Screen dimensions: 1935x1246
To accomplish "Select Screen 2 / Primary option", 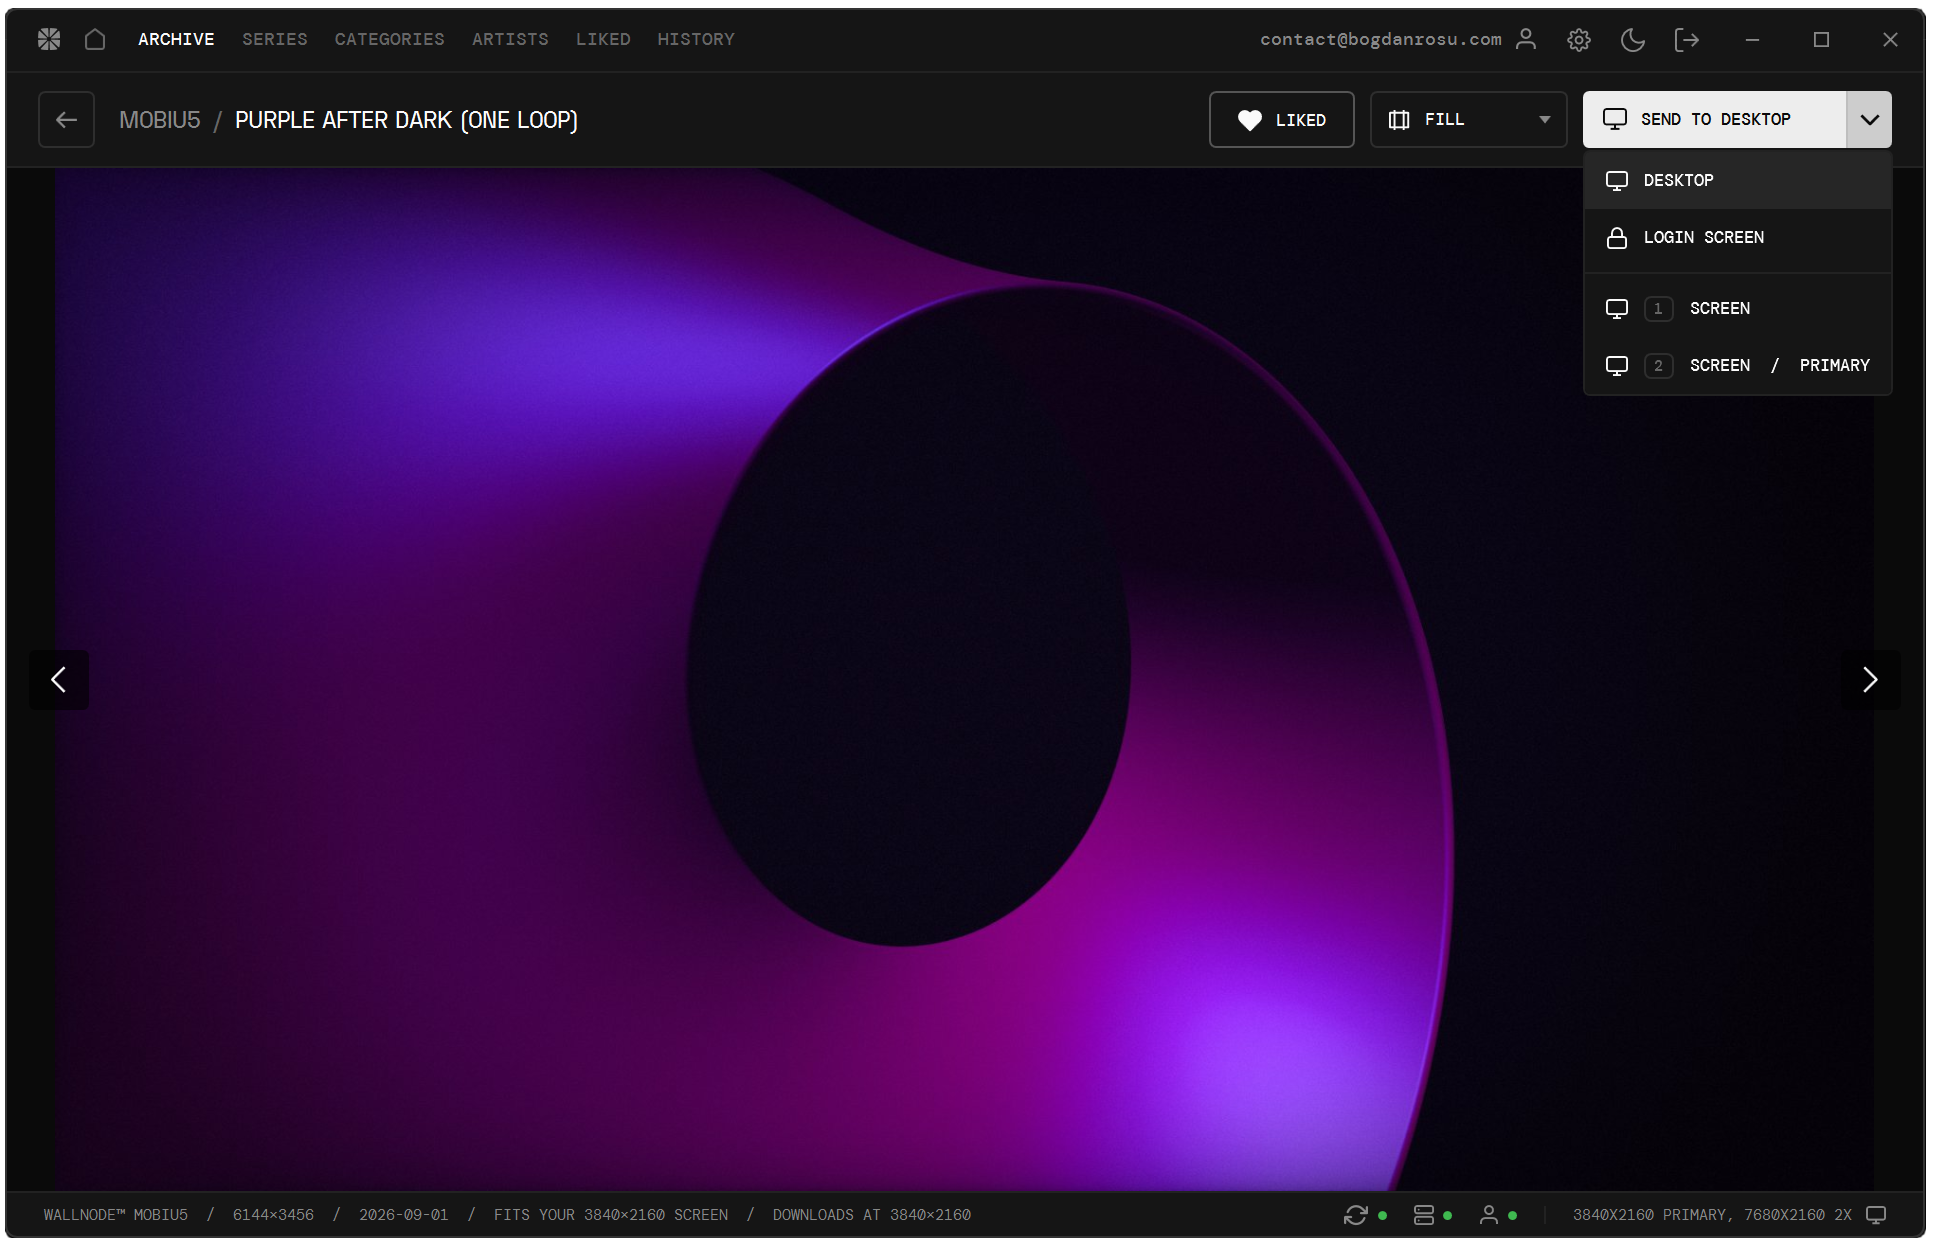I will pyautogui.click(x=1738, y=365).
